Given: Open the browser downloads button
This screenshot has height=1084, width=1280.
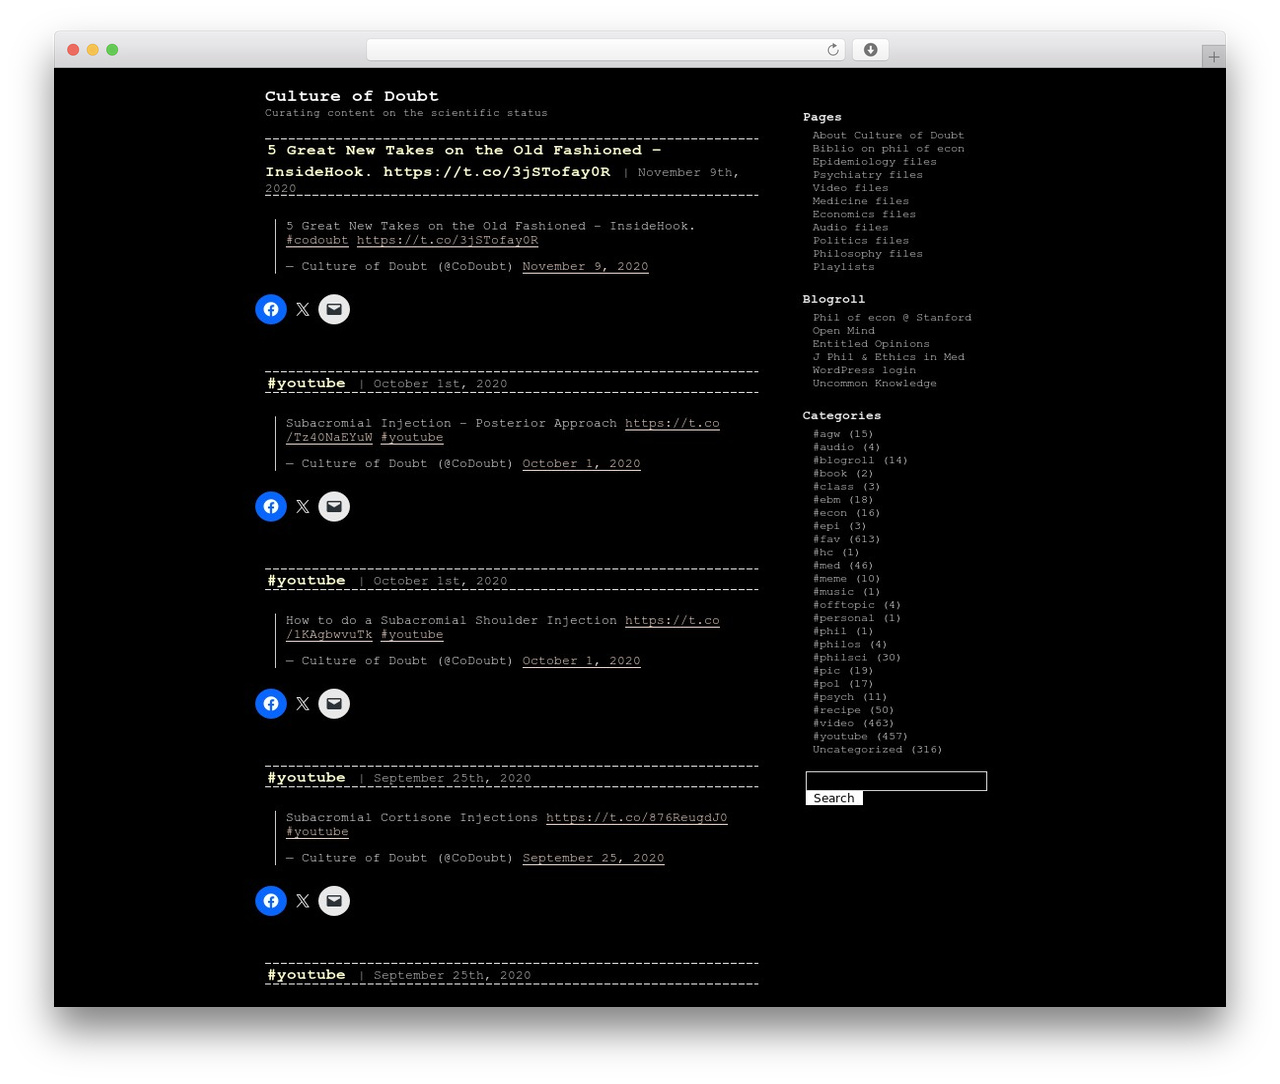Looking at the screenshot, I should pyautogui.click(x=870, y=50).
